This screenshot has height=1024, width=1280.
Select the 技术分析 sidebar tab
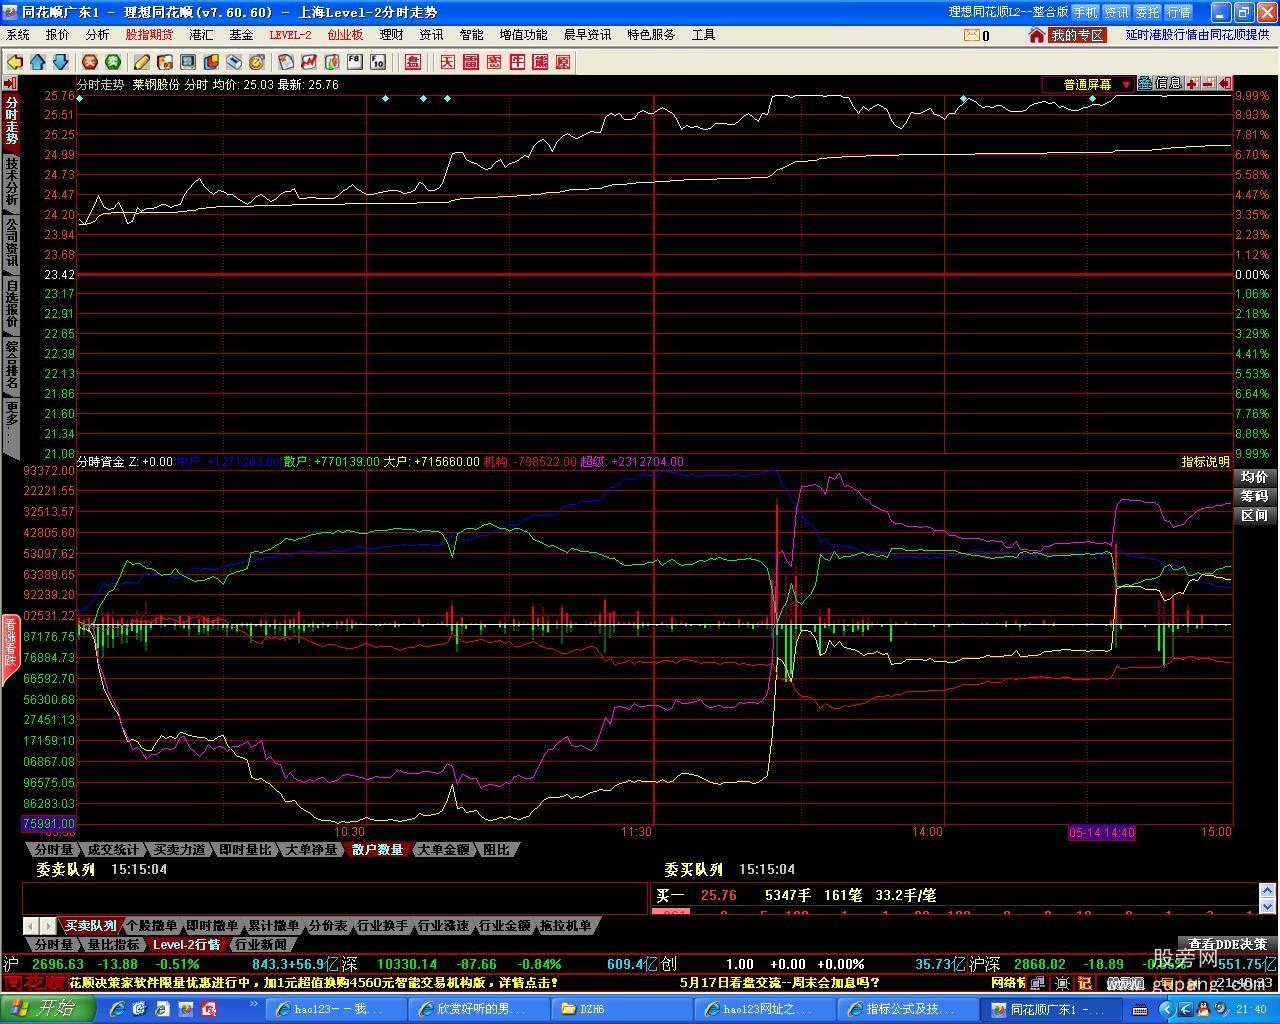(x=11, y=182)
